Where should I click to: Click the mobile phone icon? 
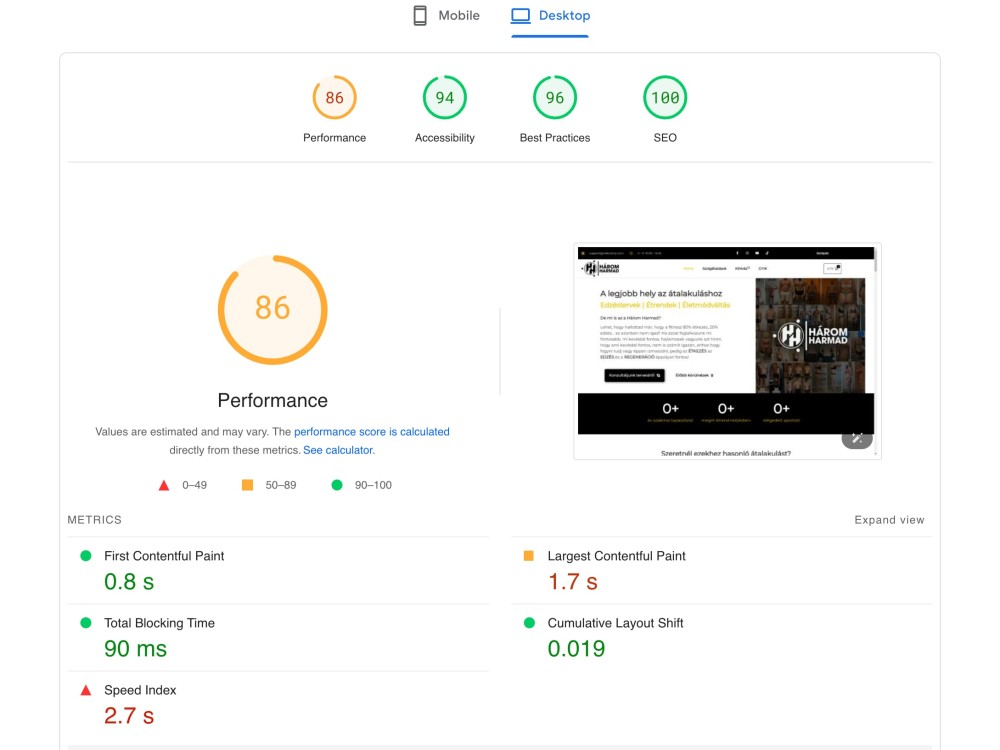coord(420,15)
